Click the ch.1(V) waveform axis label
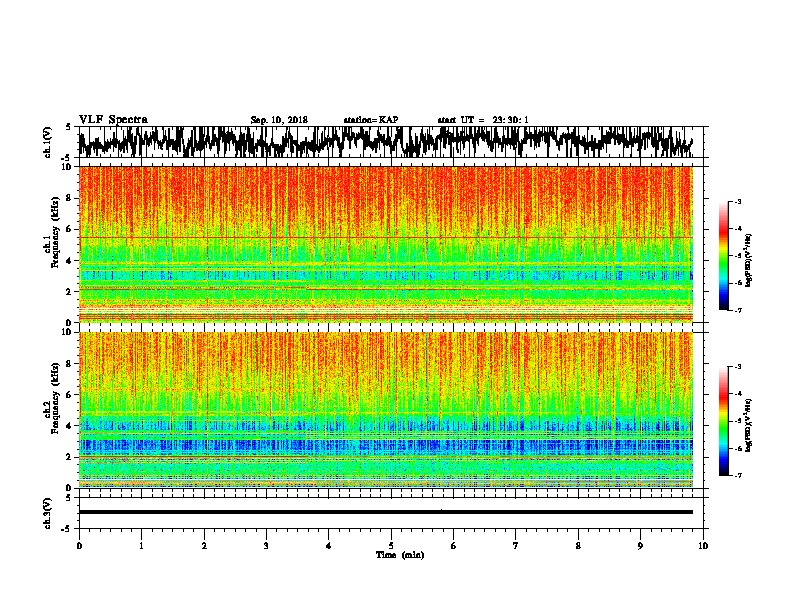Image resolution: width=792 pixels, height=612 pixels. coord(48,142)
